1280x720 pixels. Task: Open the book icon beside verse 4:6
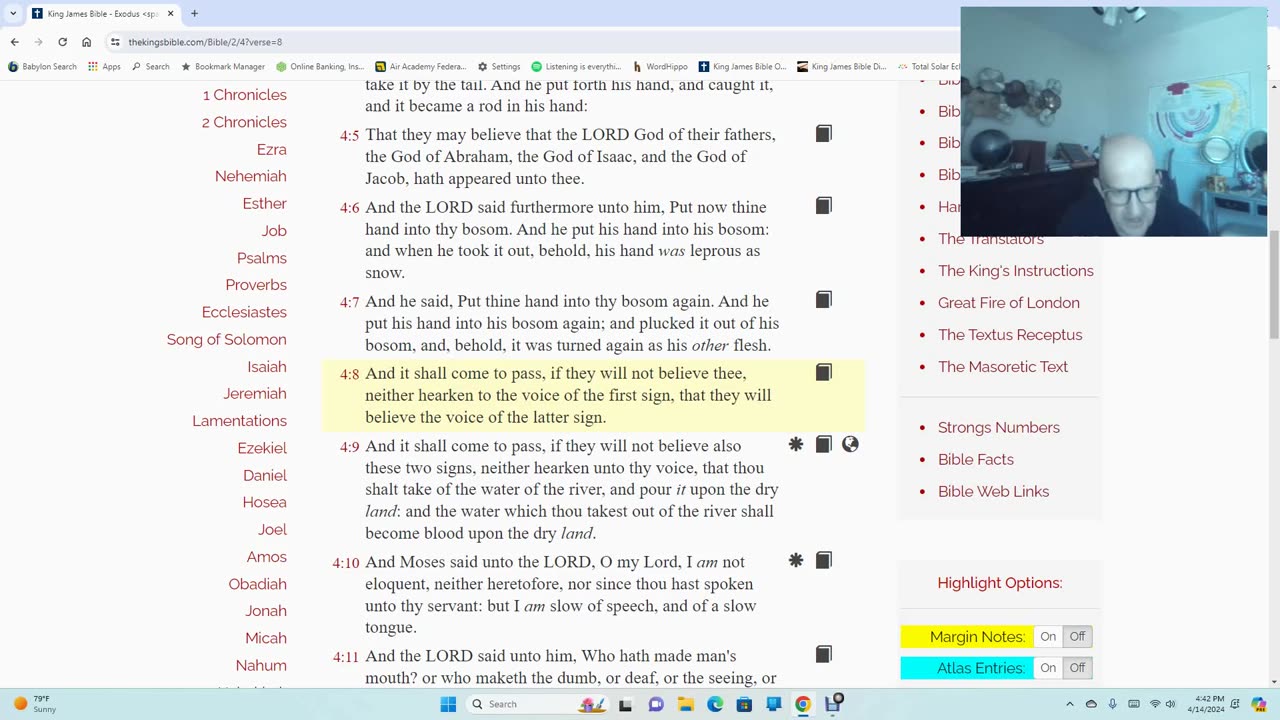point(823,206)
